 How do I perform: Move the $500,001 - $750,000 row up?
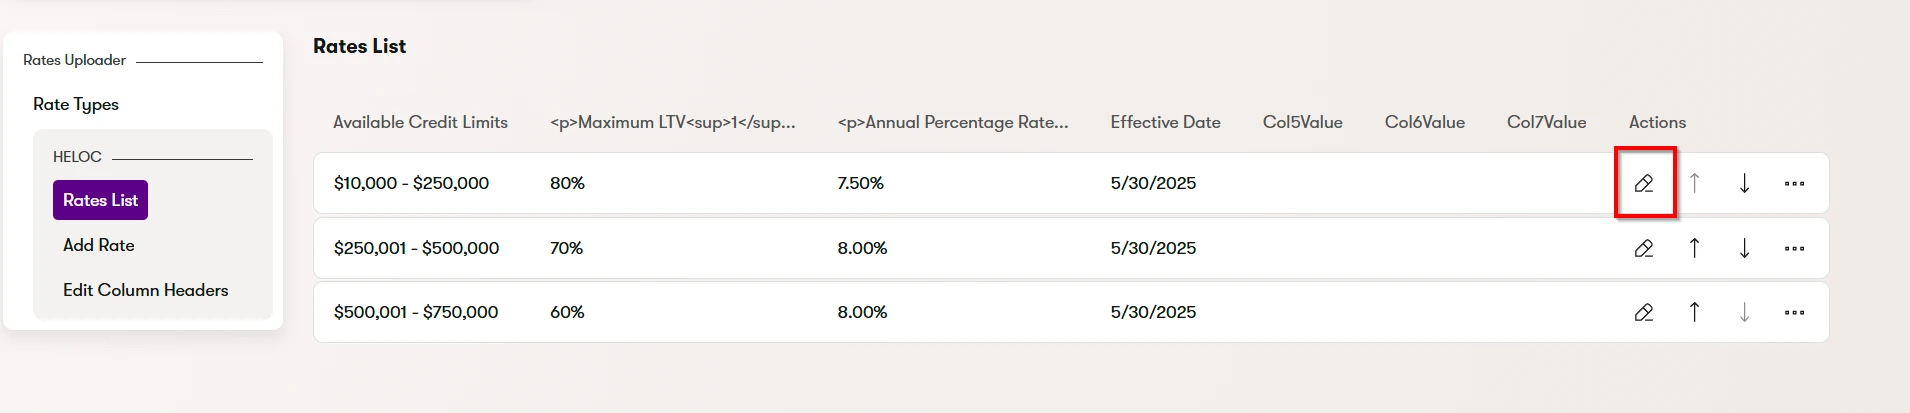1694,312
